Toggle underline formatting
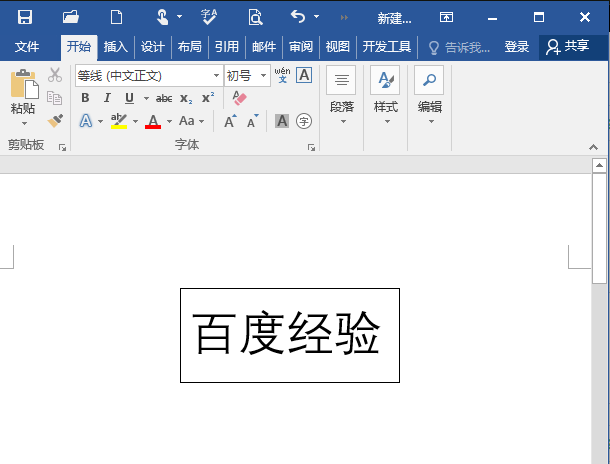Screen dimensions: 610x464 130,98
